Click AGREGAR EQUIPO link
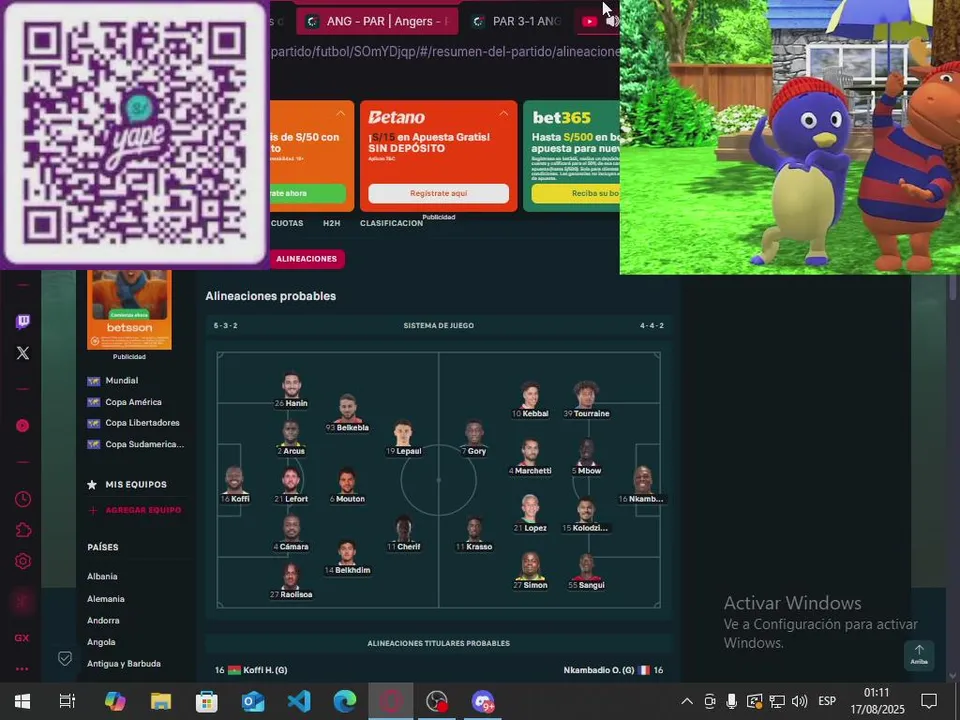 click(x=143, y=510)
